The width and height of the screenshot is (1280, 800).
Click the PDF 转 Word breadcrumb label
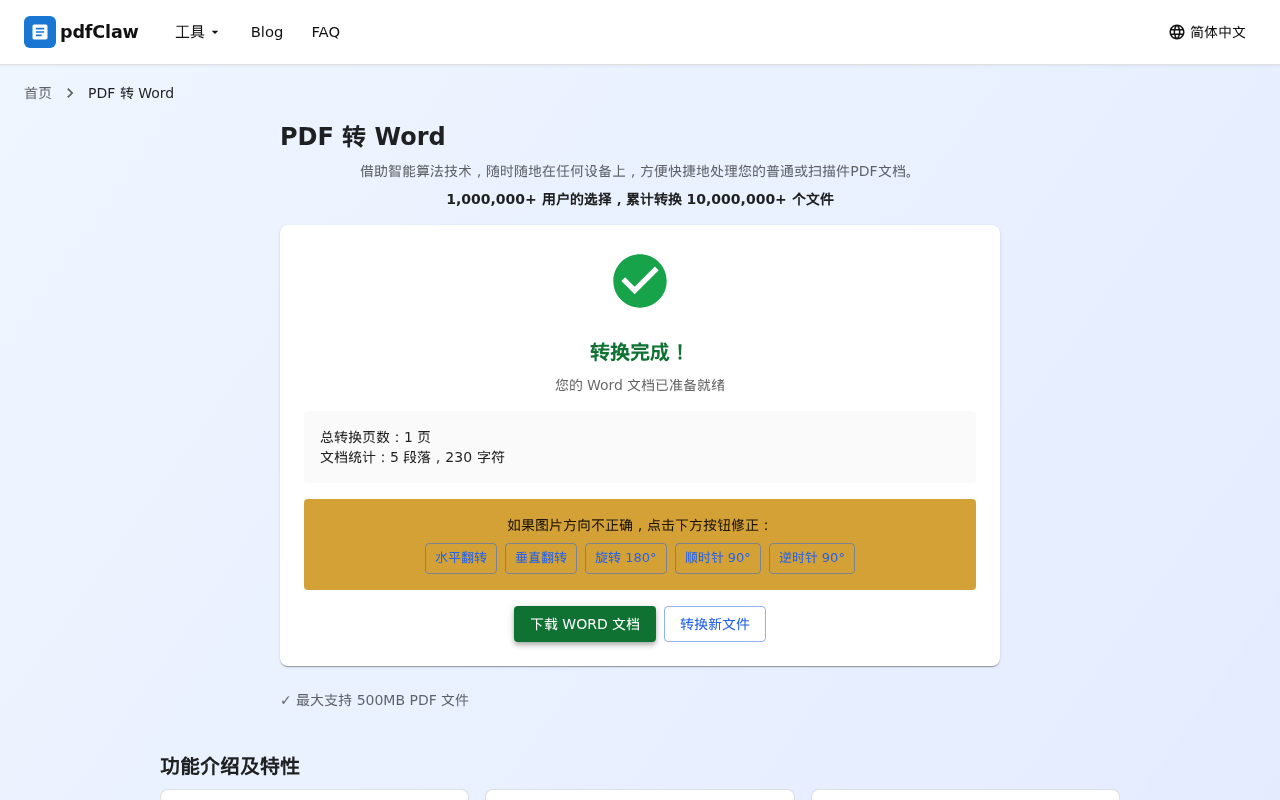(131, 92)
